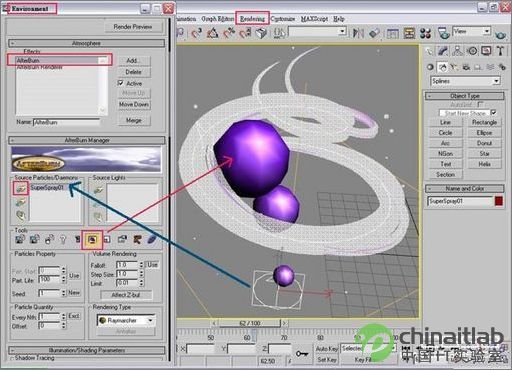Click the Rectangle shape button
The width and height of the screenshot is (512, 370).
[484, 122]
